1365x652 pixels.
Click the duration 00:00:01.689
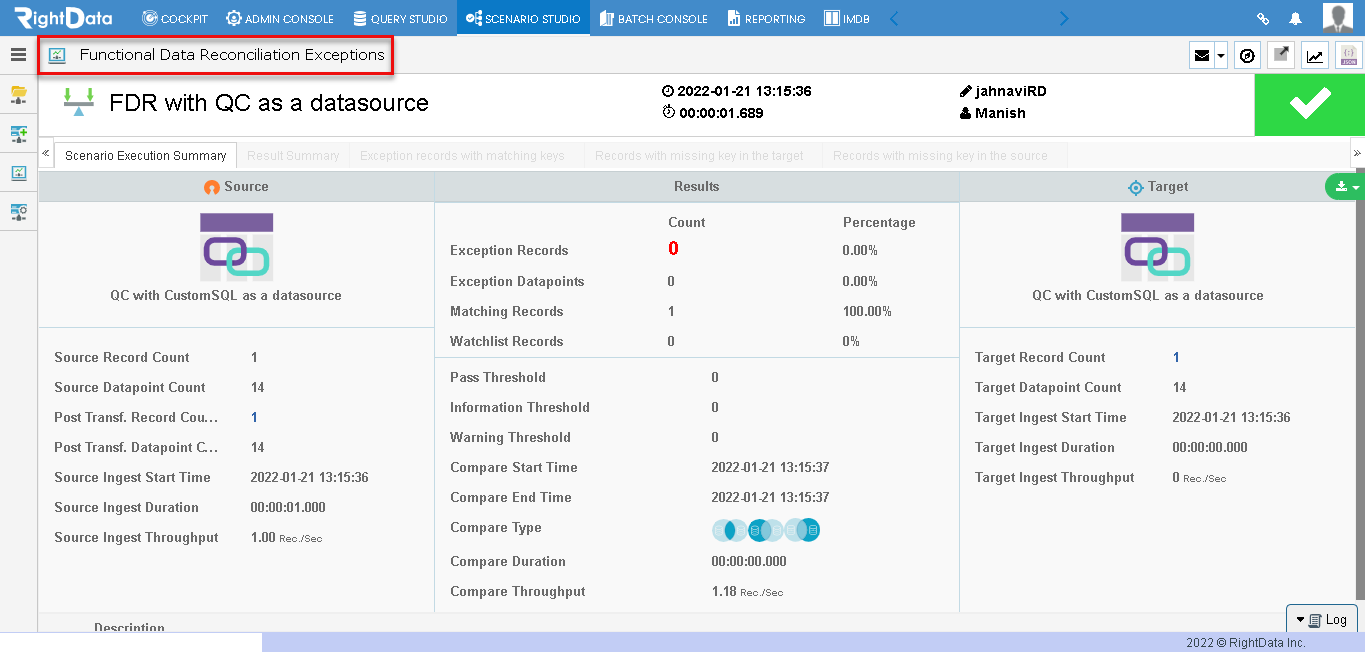(721, 113)
